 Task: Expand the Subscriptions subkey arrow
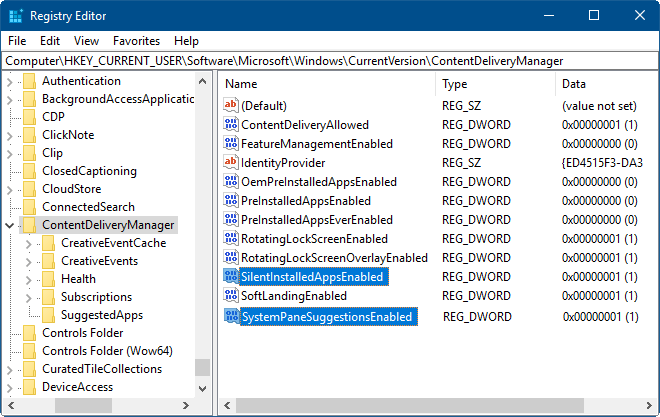[x=28, y=297]
